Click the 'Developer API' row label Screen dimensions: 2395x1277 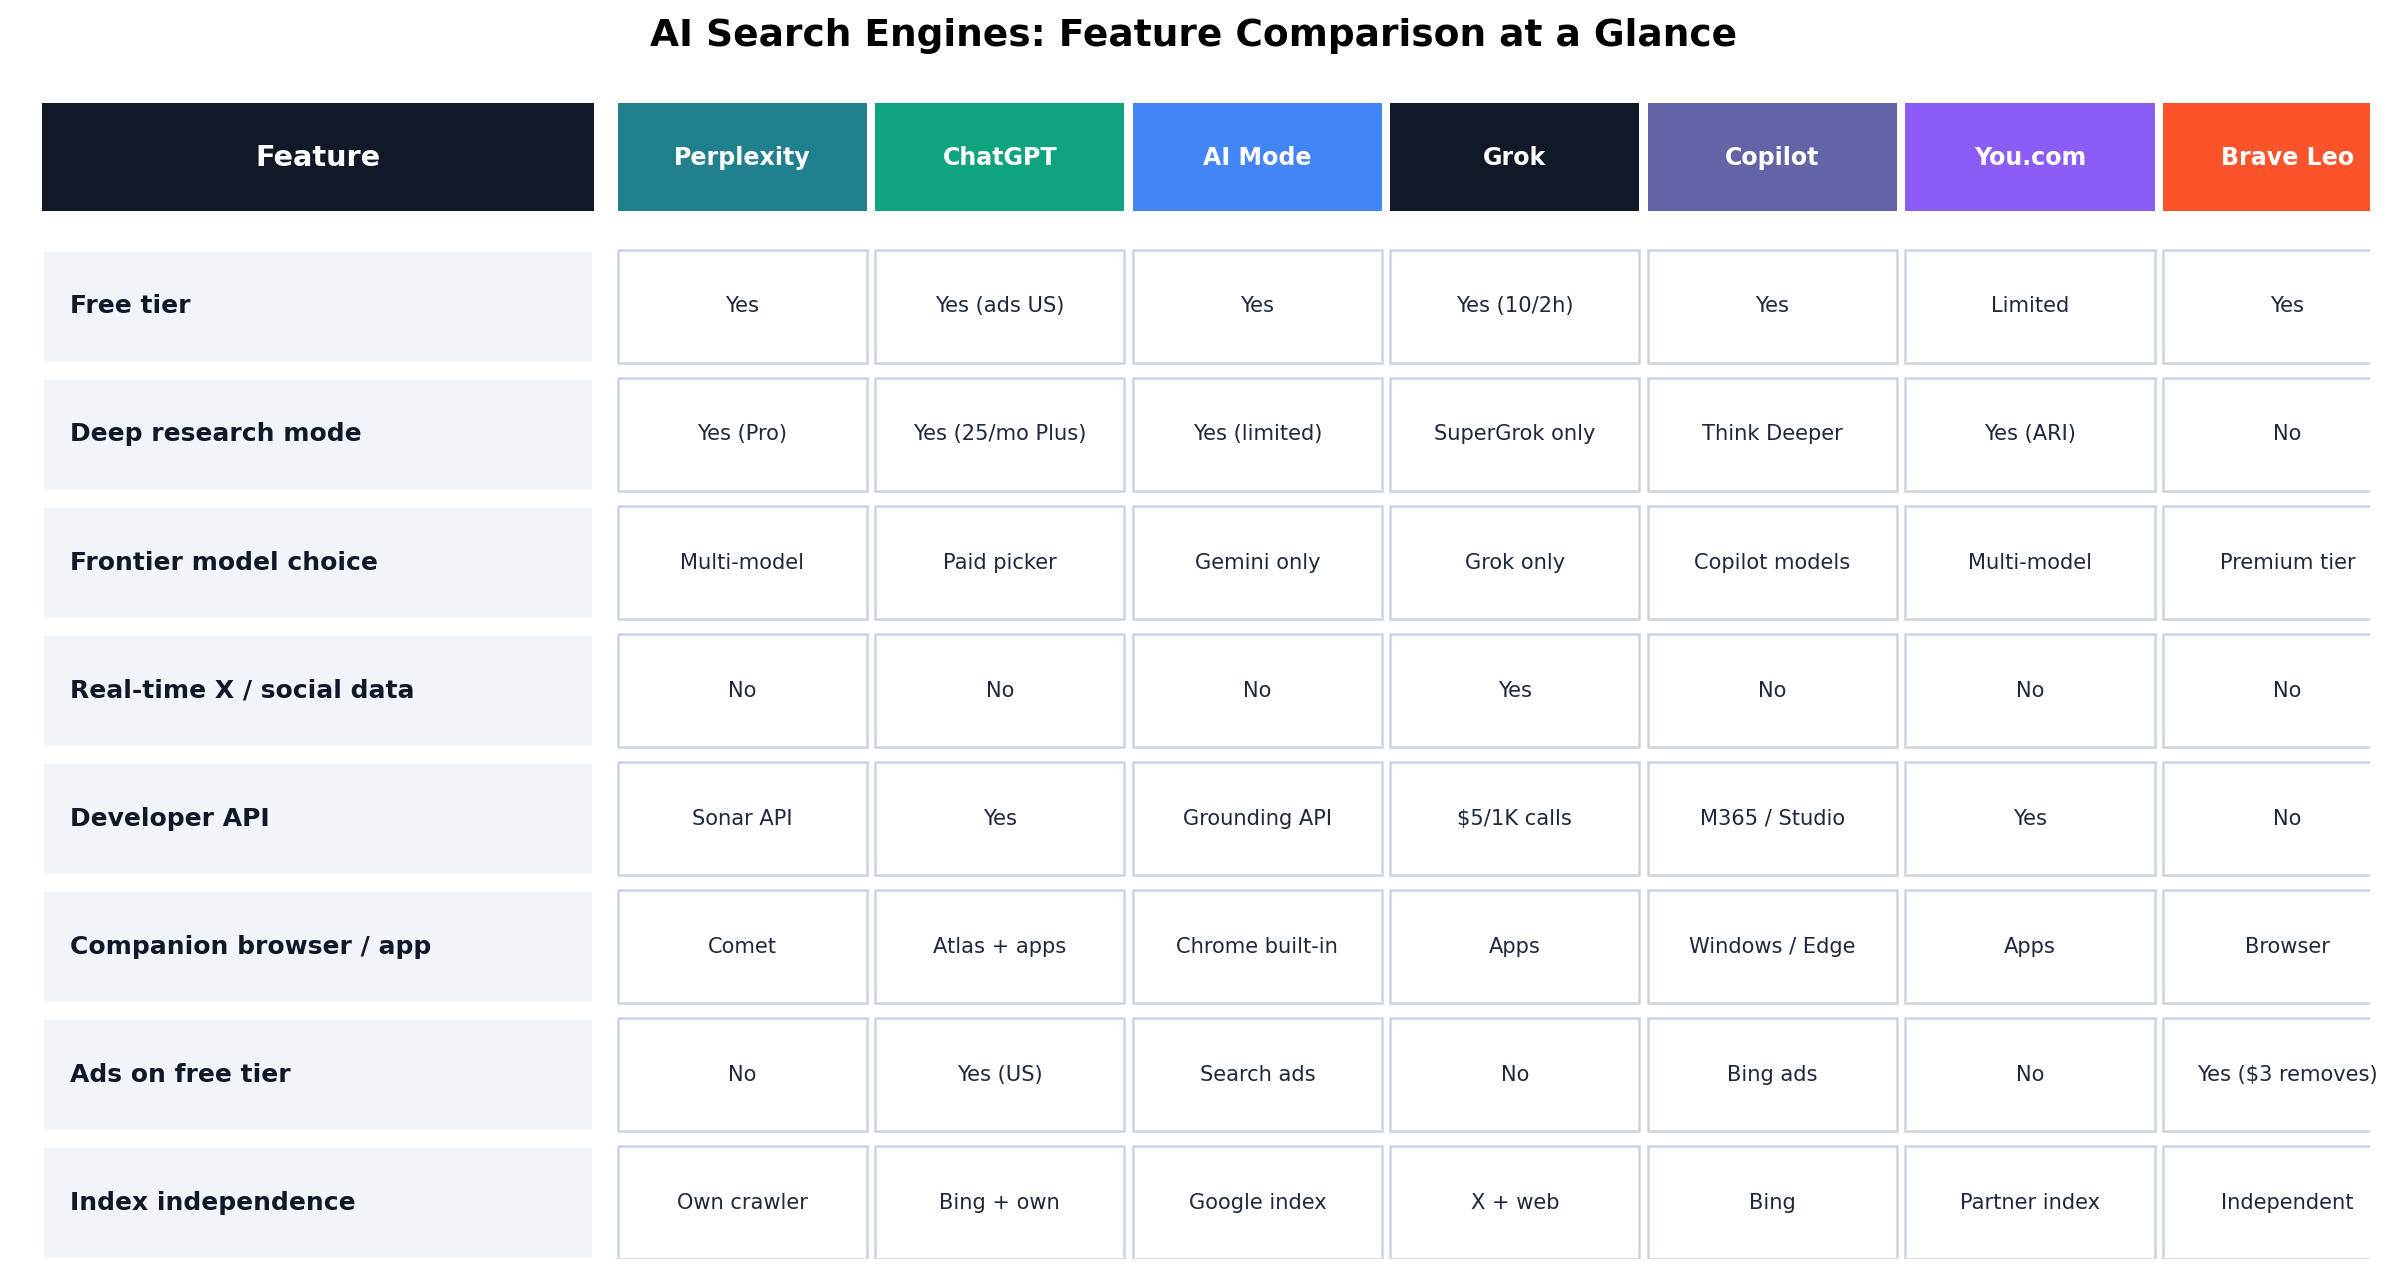(318, 818)
